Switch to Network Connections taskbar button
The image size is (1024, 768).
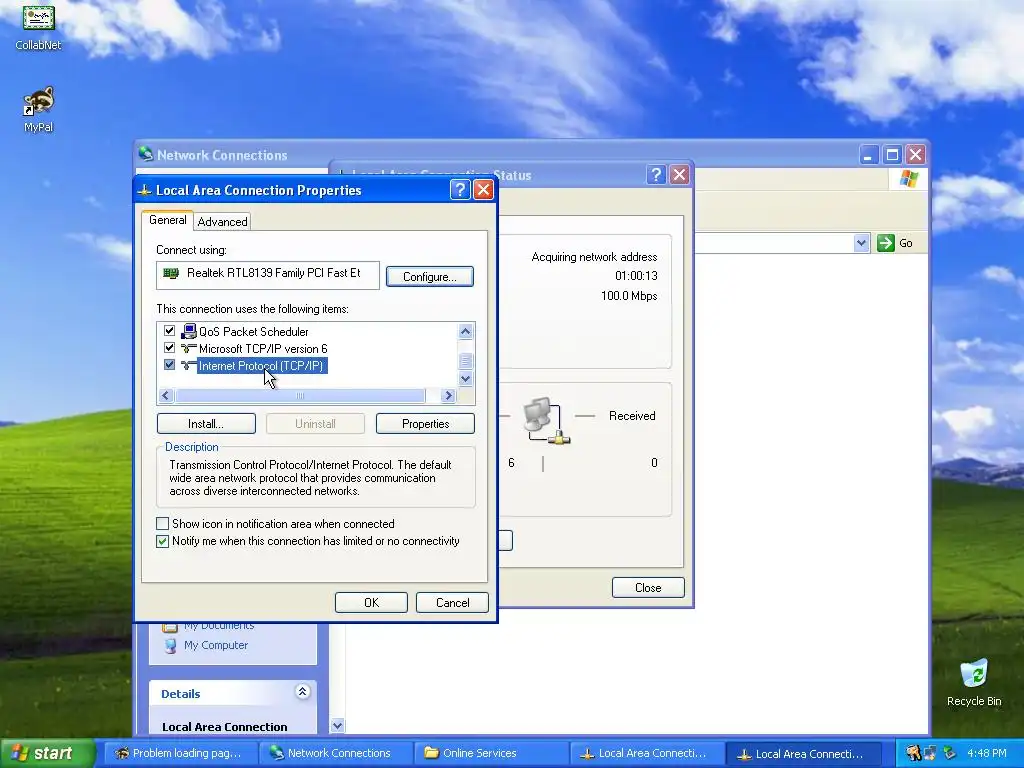tap(337, 753)
